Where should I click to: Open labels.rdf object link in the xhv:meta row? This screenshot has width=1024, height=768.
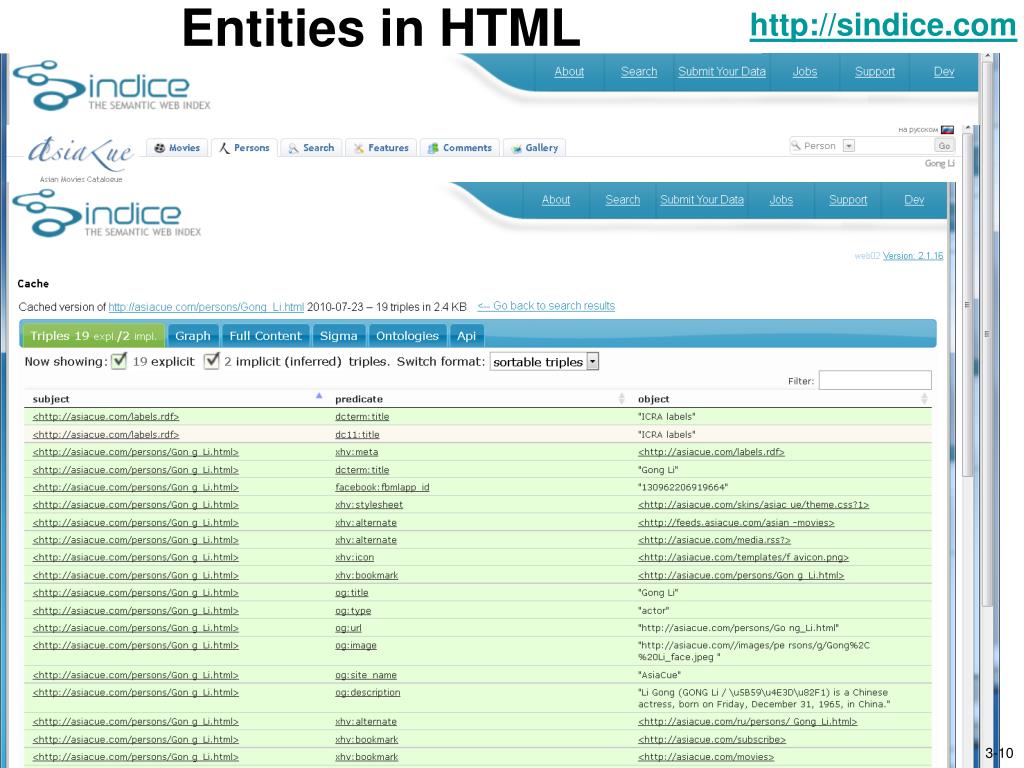(711, 452)
